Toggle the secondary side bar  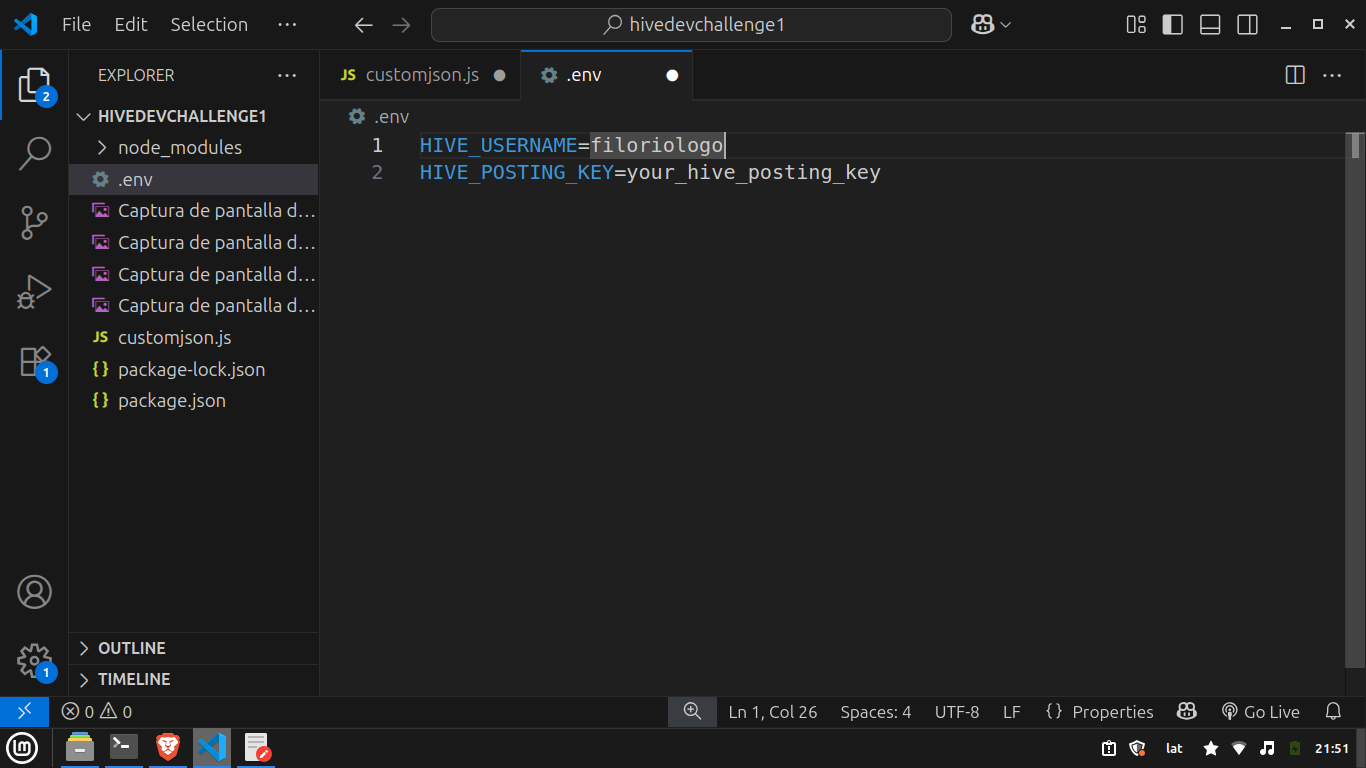1247,25
